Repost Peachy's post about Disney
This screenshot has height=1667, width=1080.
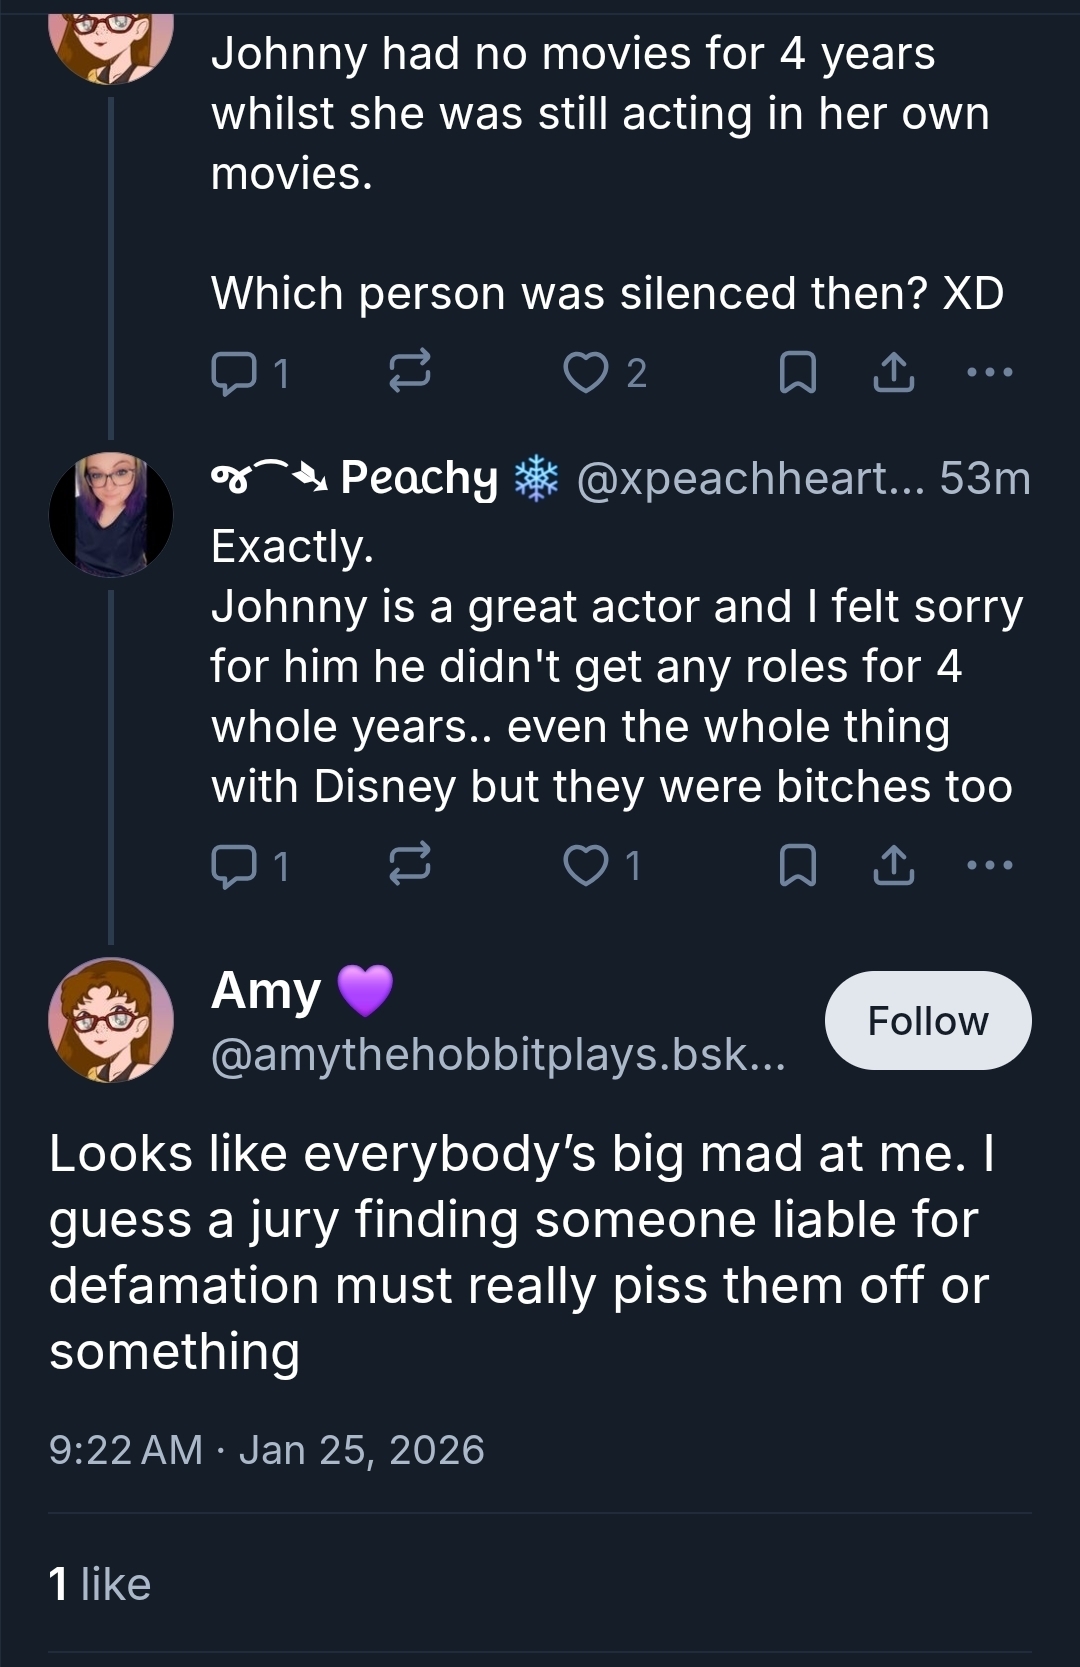tap(409, 864)
